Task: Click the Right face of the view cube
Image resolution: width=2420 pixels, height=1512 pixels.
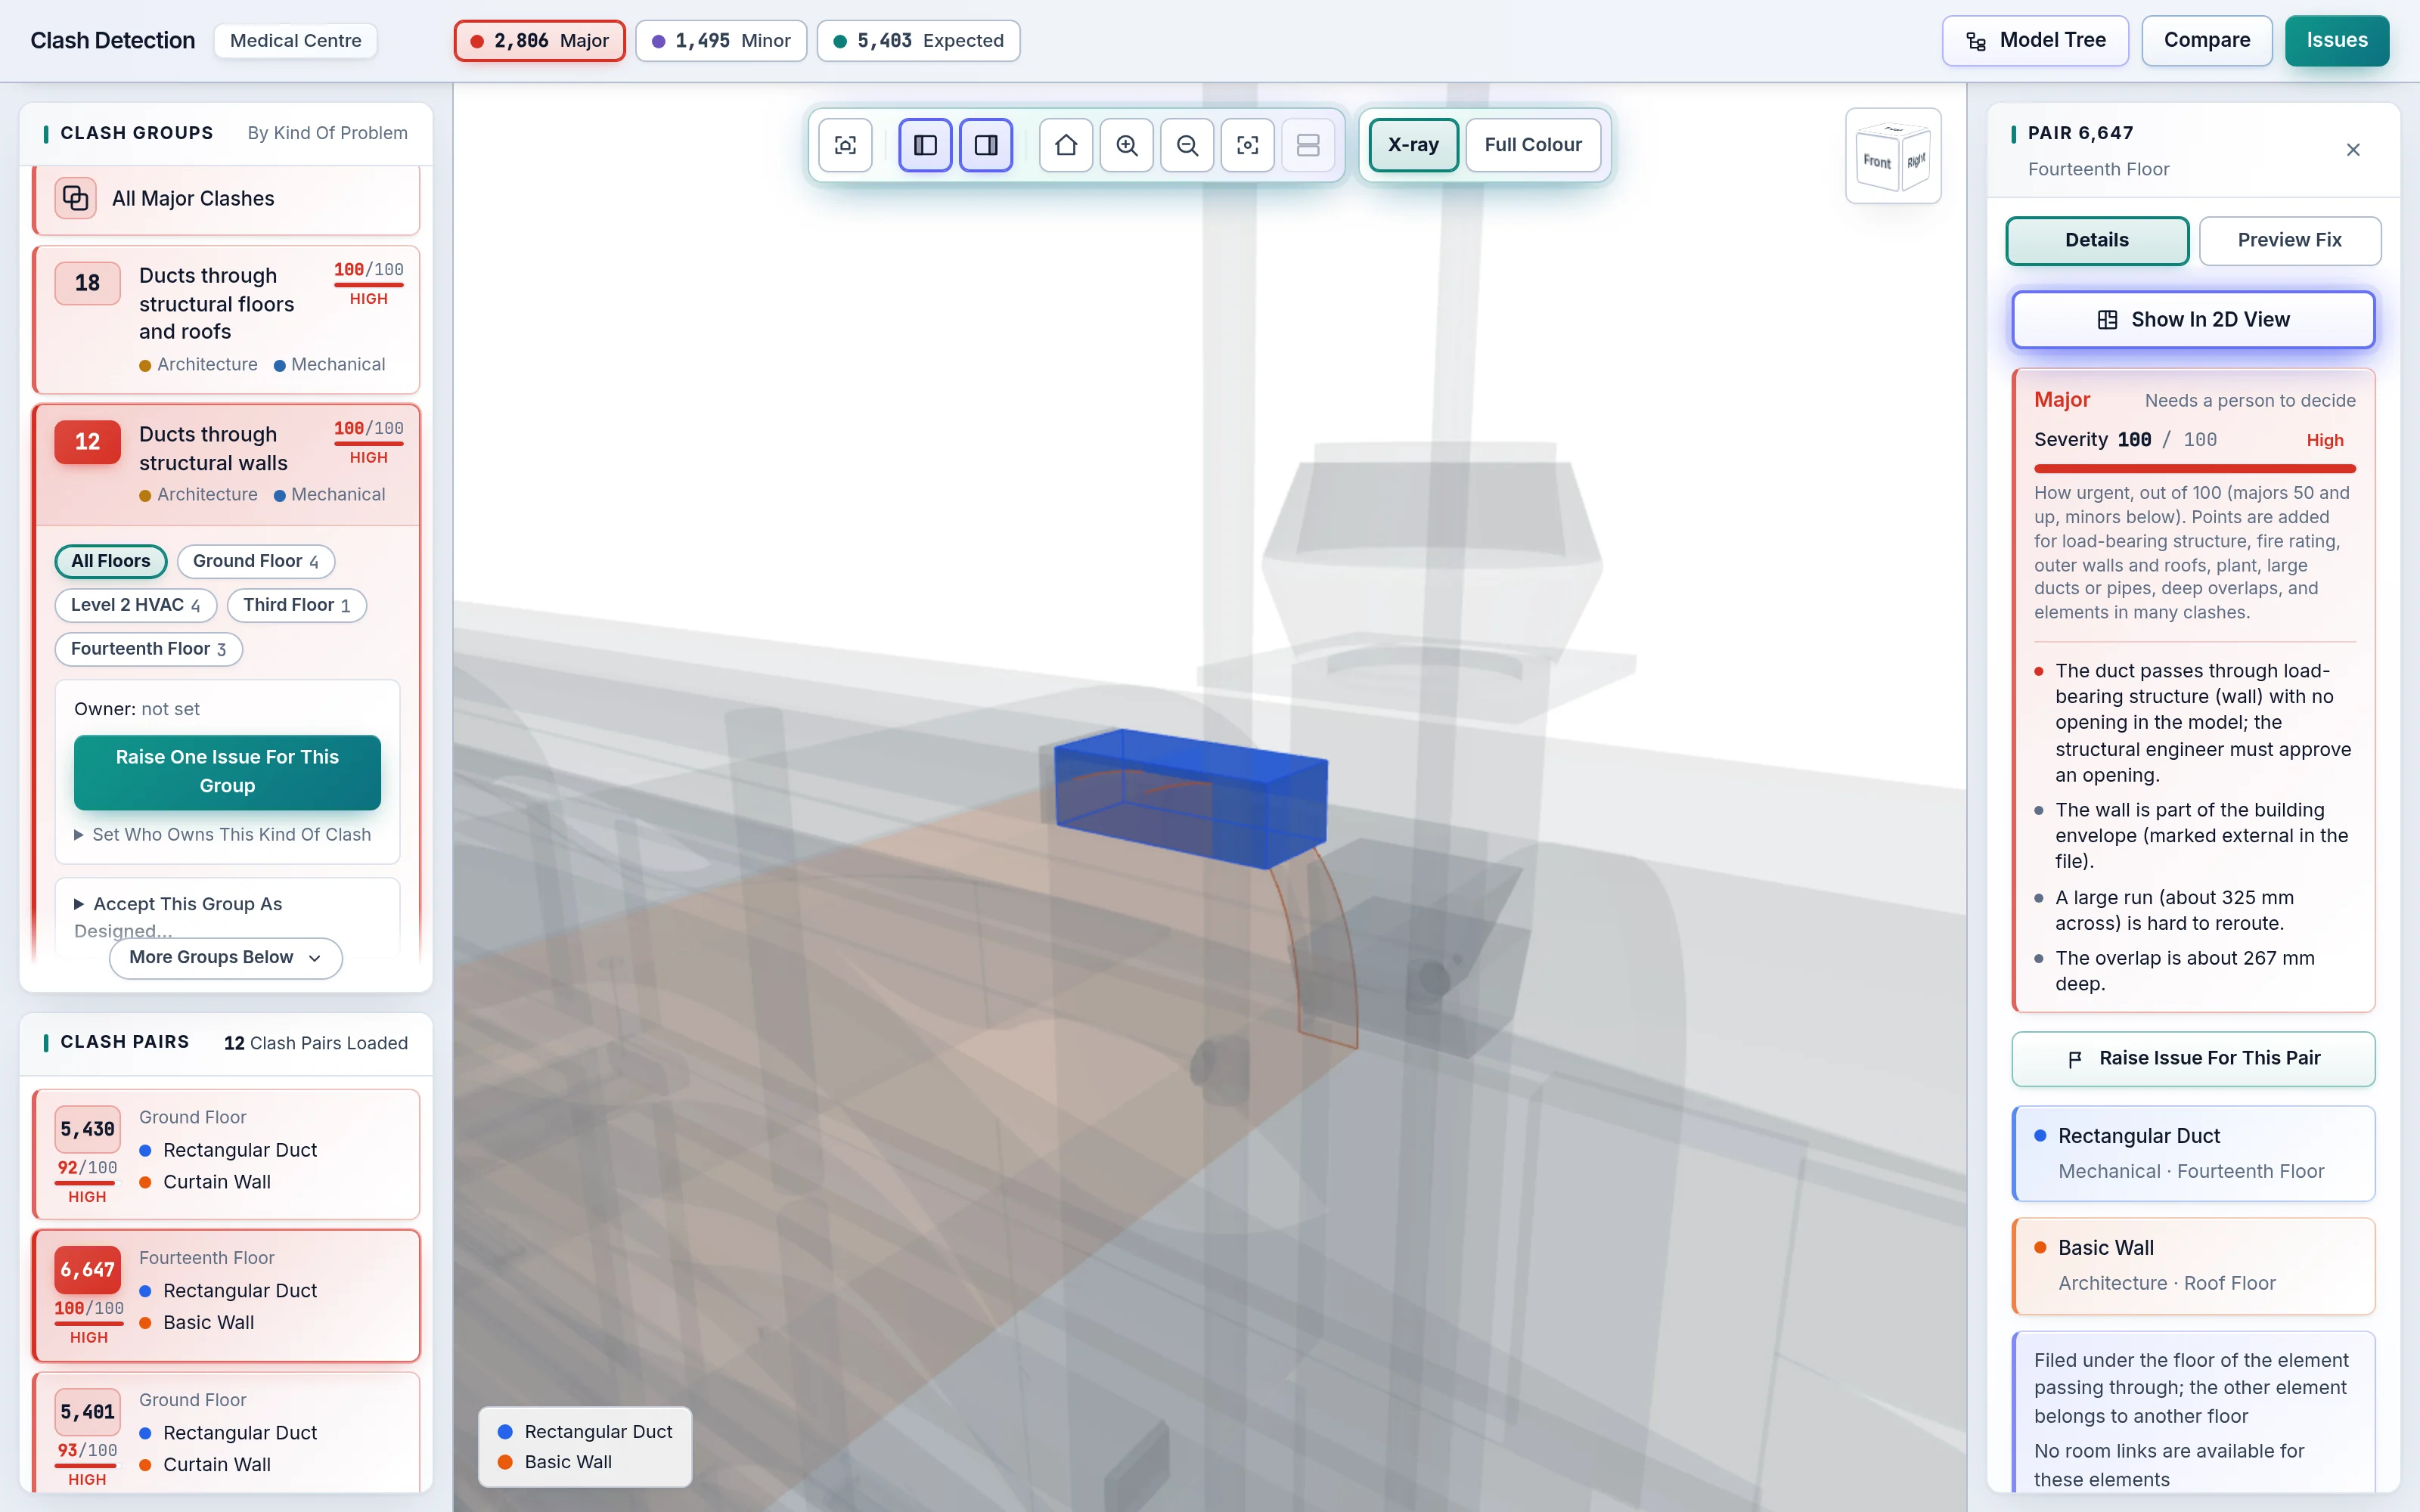Action: [1915, 160]
